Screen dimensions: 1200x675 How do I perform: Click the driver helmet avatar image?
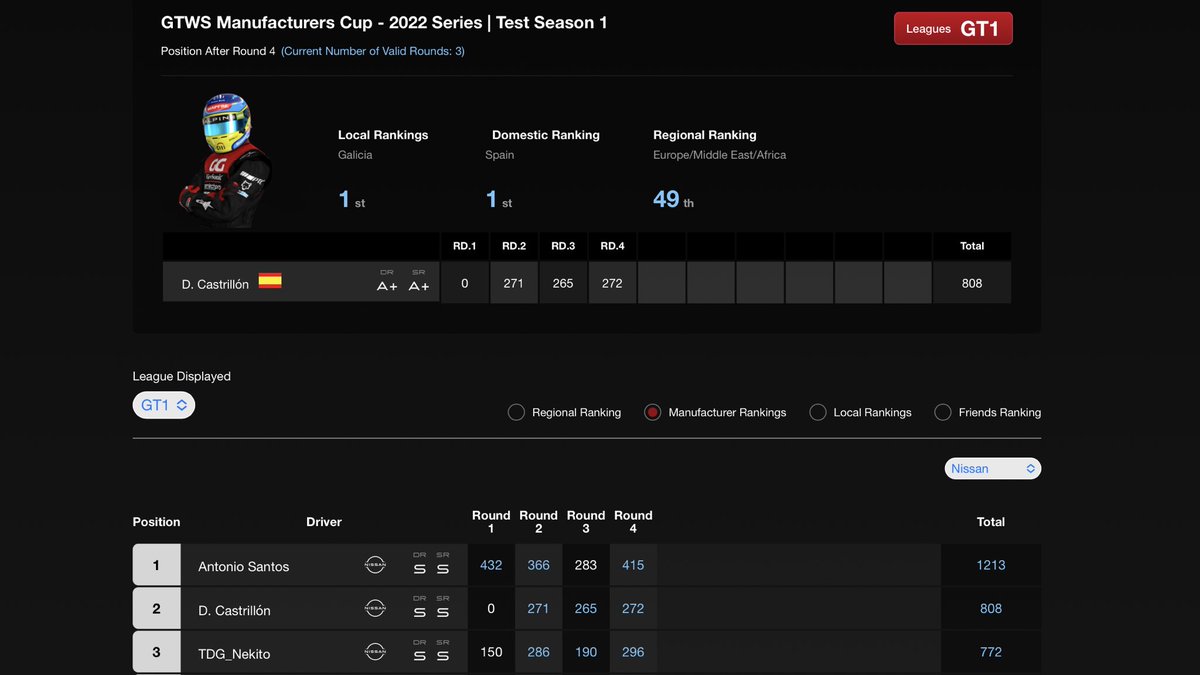(225, 160)
